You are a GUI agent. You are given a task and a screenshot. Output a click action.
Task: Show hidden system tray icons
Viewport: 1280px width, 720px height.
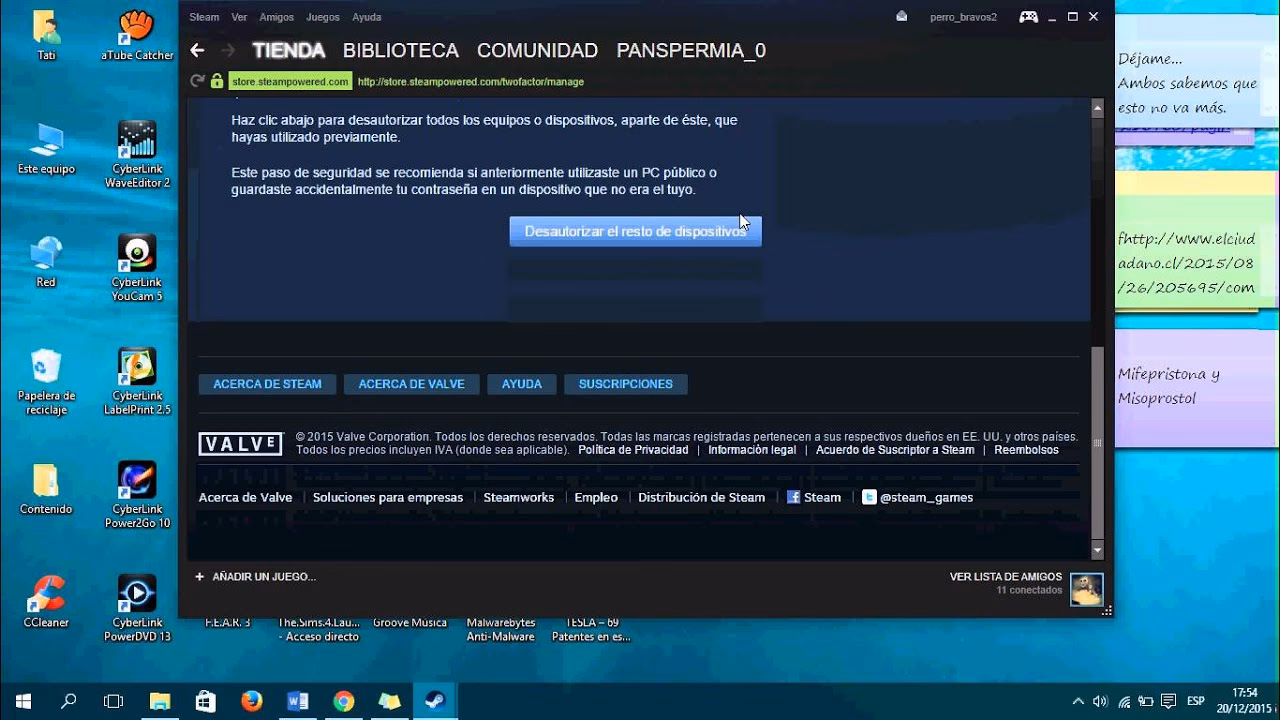point(1078,701)
